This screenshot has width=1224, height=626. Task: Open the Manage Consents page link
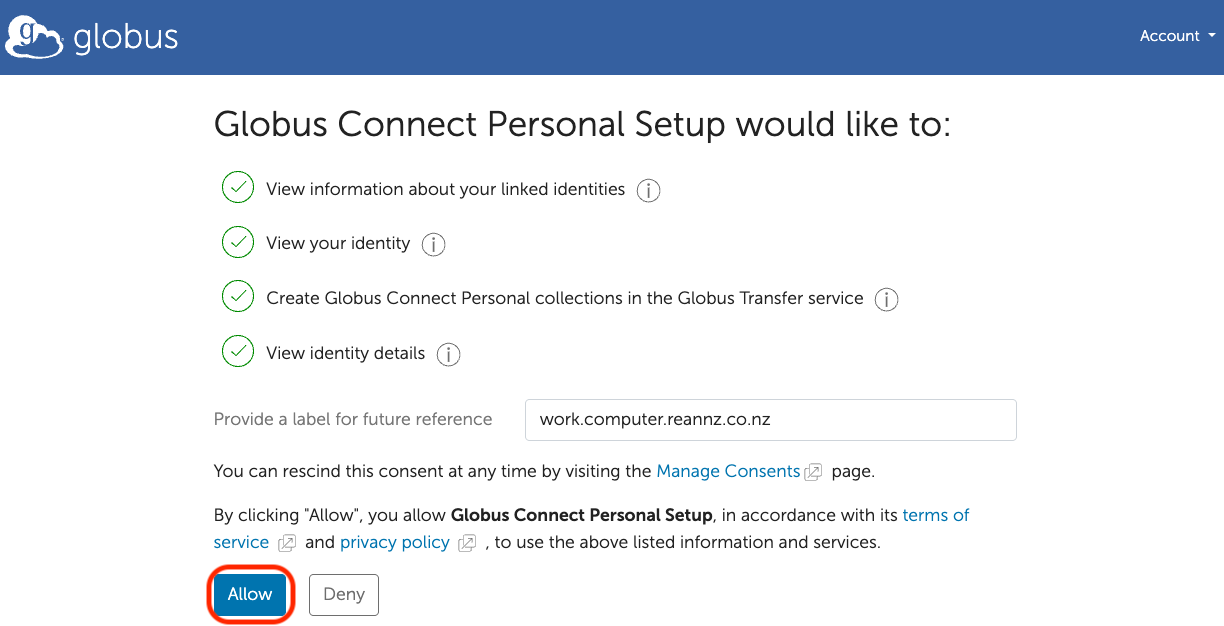coord(728,471)
